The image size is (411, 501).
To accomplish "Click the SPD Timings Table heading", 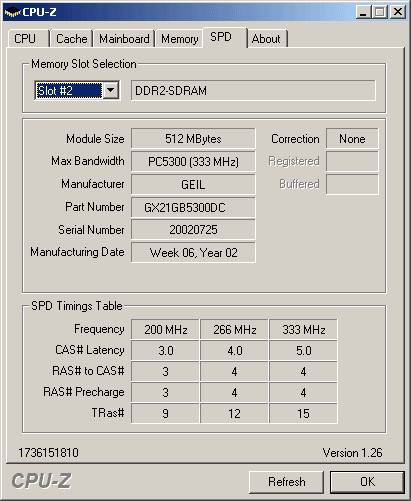I will 77,306.
